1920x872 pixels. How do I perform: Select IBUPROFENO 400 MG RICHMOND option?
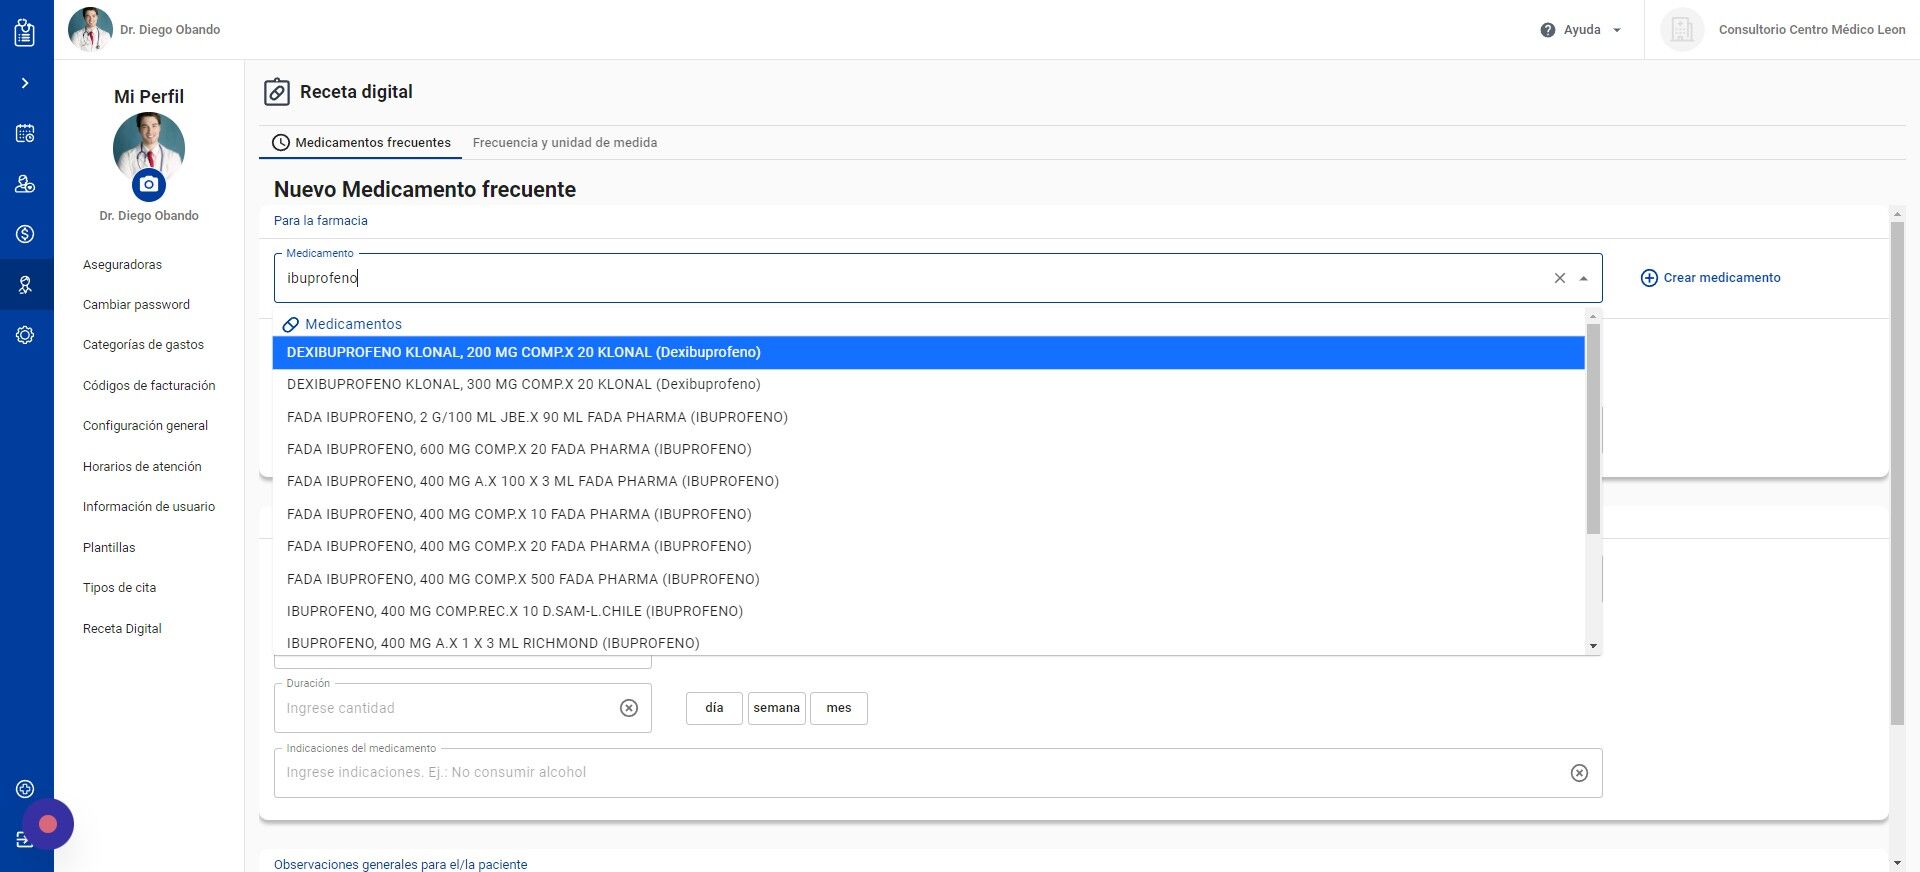pos(928,642)
